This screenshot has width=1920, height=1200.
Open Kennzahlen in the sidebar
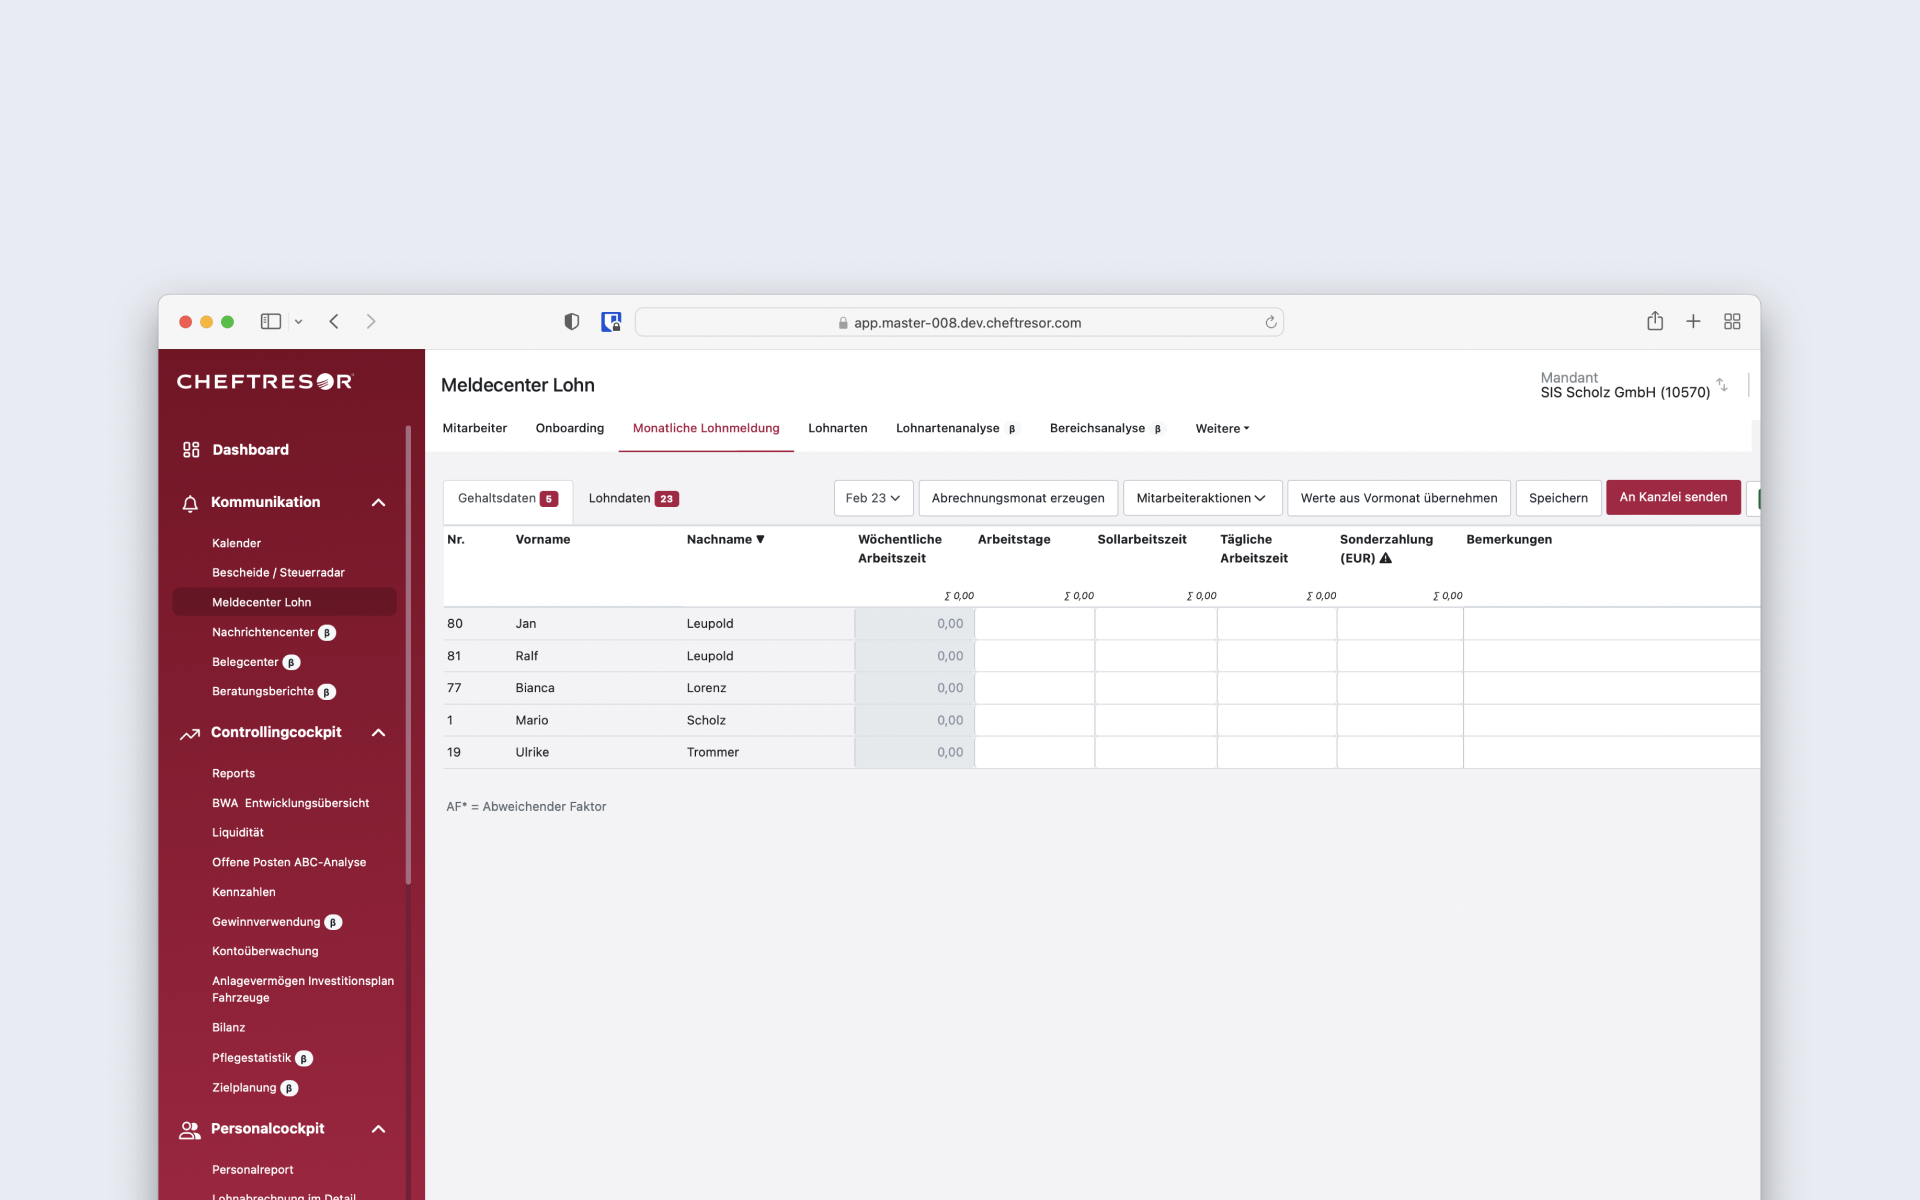(243, 893)
